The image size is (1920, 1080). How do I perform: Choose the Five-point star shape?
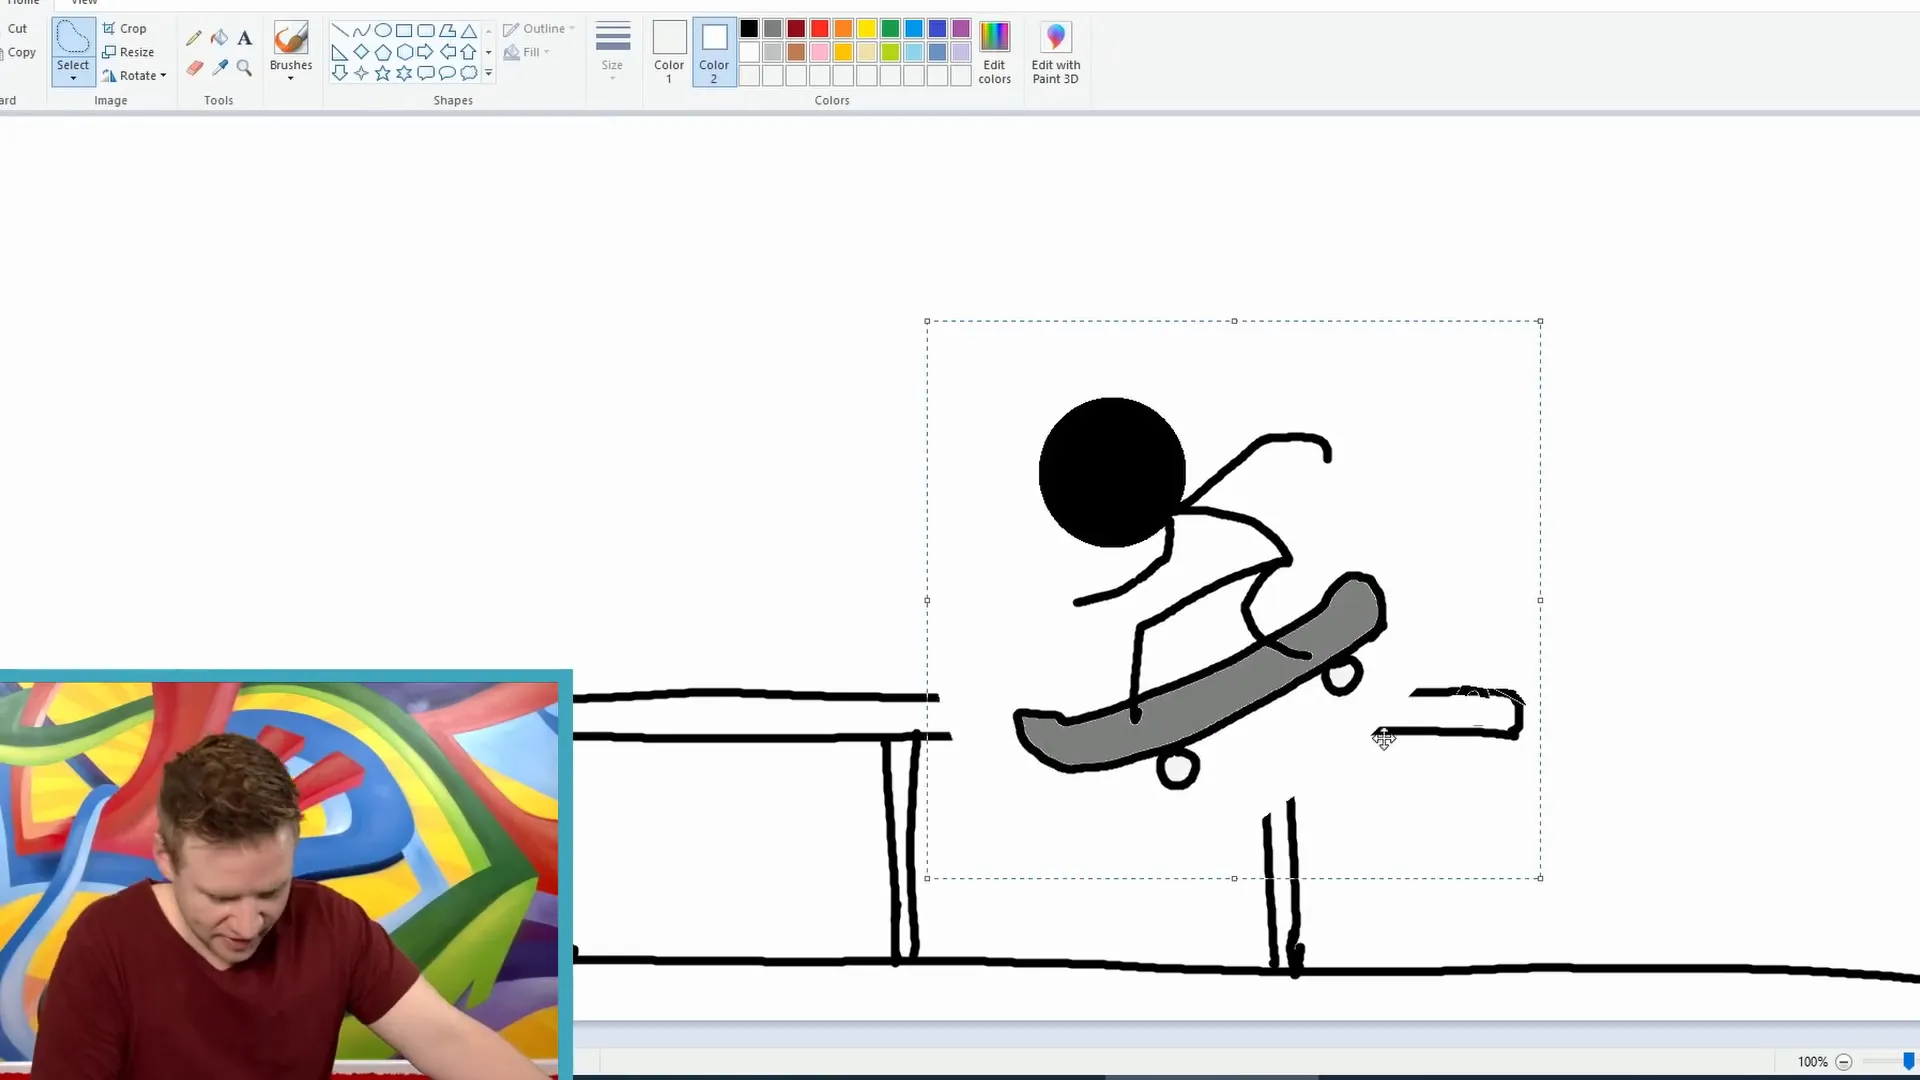383,73
